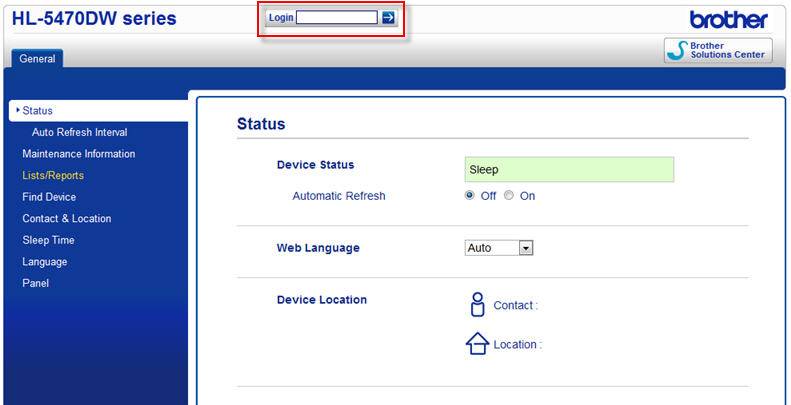Click the Login password input field
The width and height of the screenshot is (791, 405).
(337, 18)
